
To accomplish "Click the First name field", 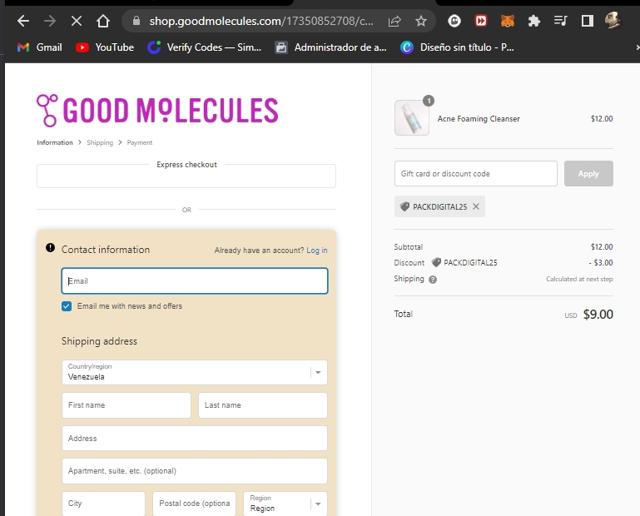I will coord(126,405).
